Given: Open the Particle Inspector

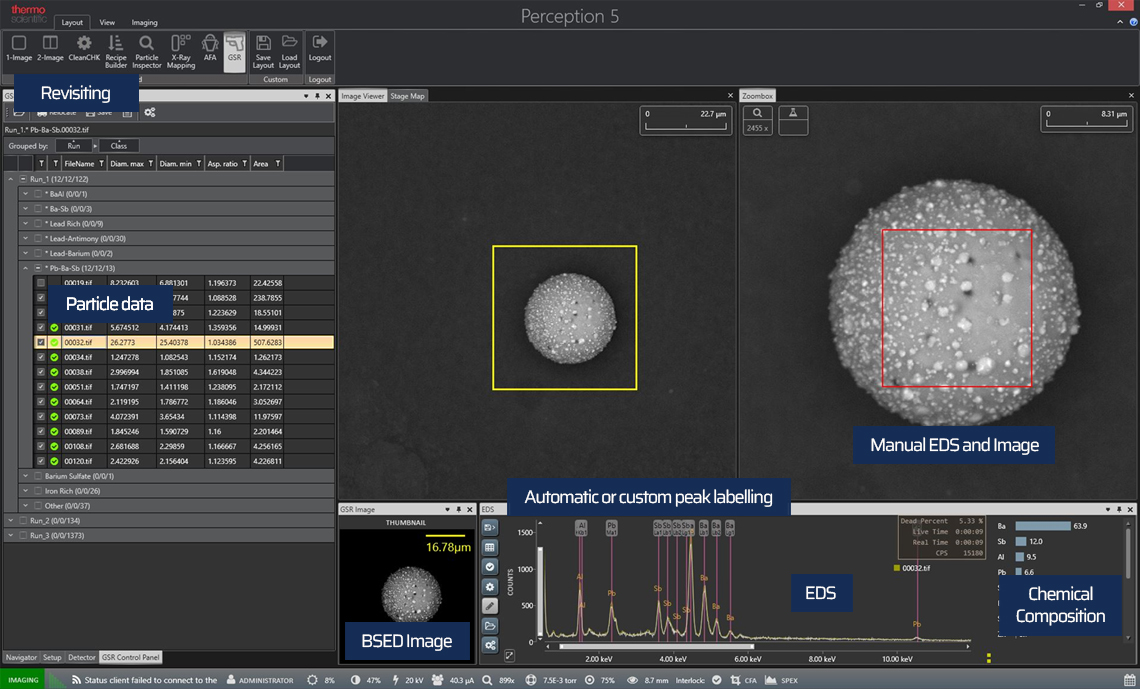Looking at the screenshot, I should pos(146,52).
